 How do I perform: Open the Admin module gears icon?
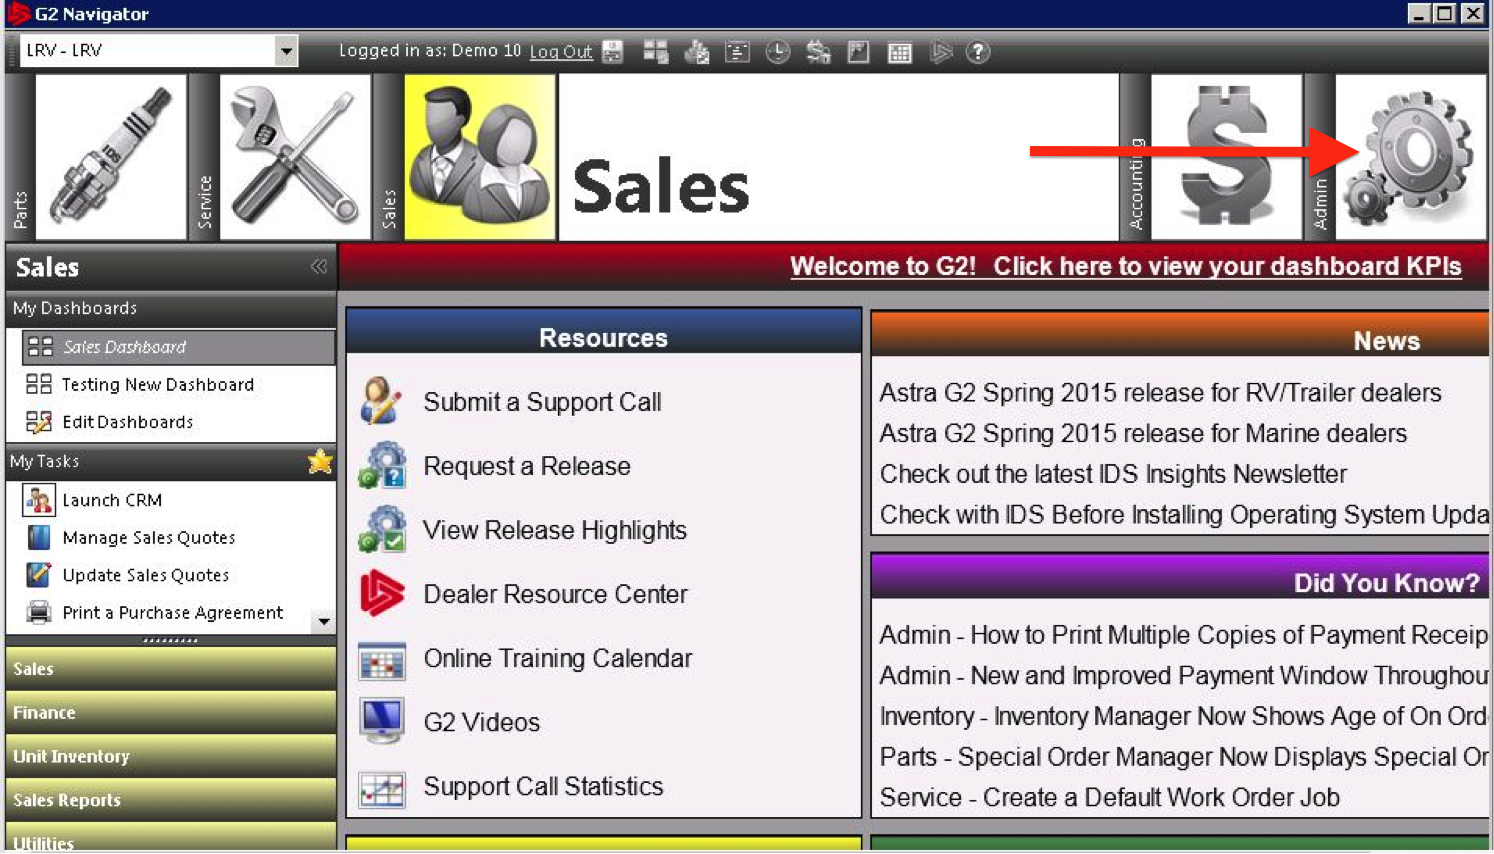coord(1410,157)
